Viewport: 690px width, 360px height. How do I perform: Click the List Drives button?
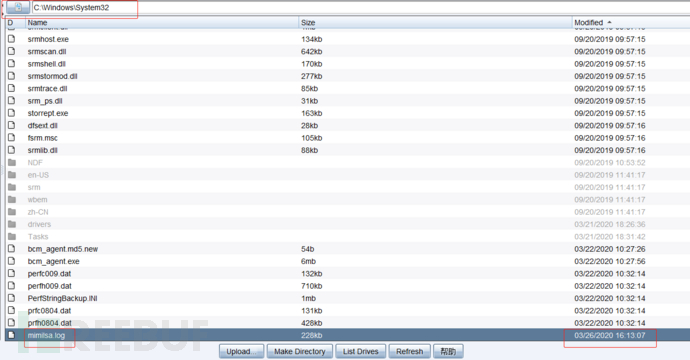point(360,351)
